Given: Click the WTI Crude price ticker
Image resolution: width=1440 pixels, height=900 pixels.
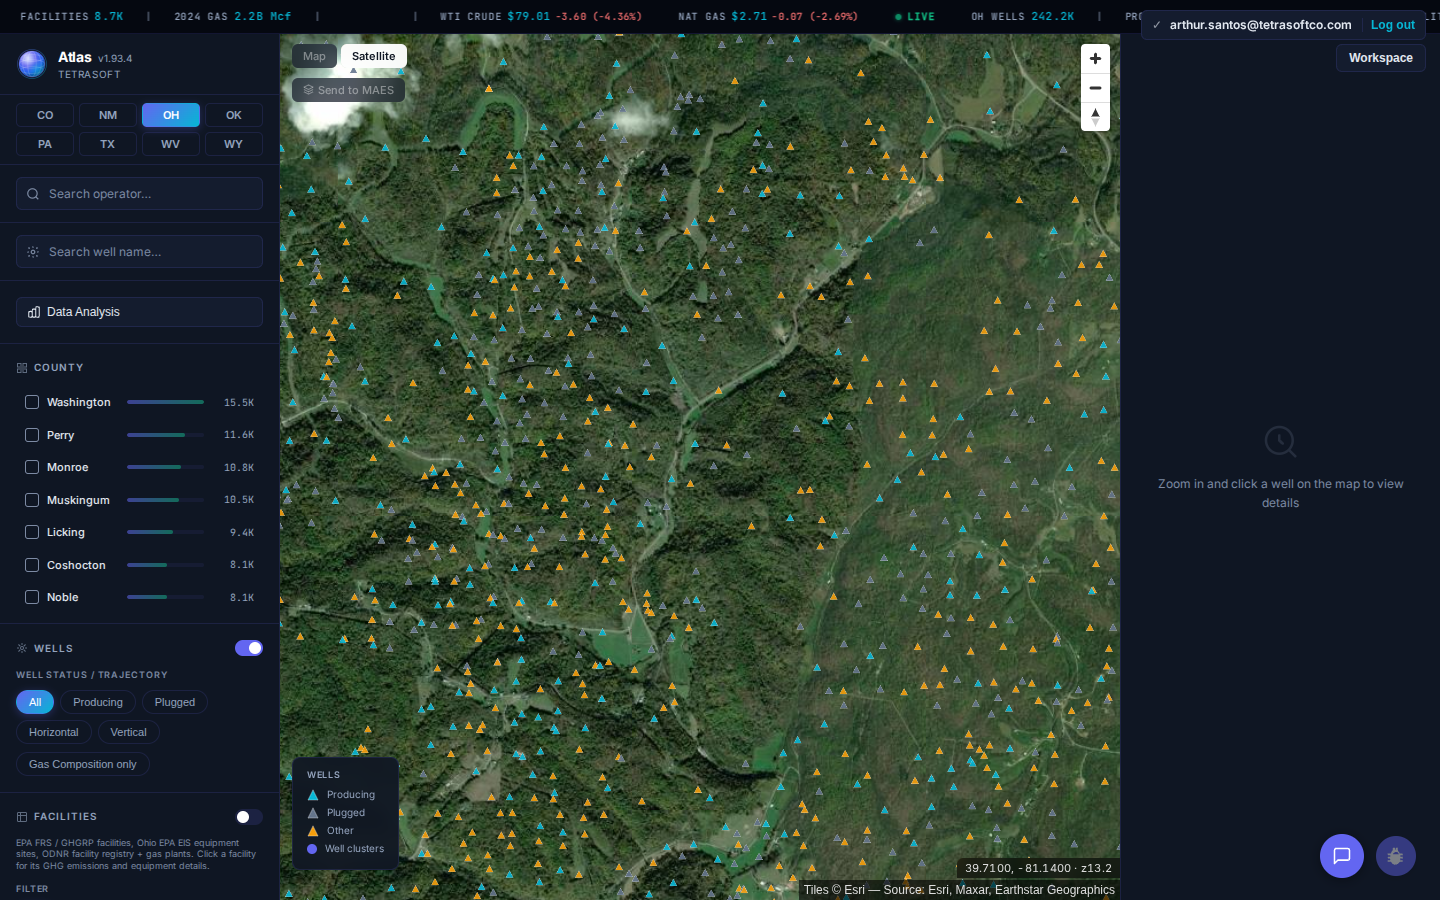Looking at the screenshot, I should click(541, 17).
